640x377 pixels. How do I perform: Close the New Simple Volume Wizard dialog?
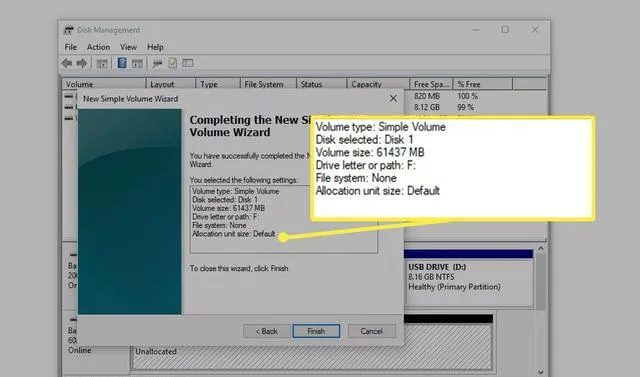pyautogui.click(x=393, y=99)
